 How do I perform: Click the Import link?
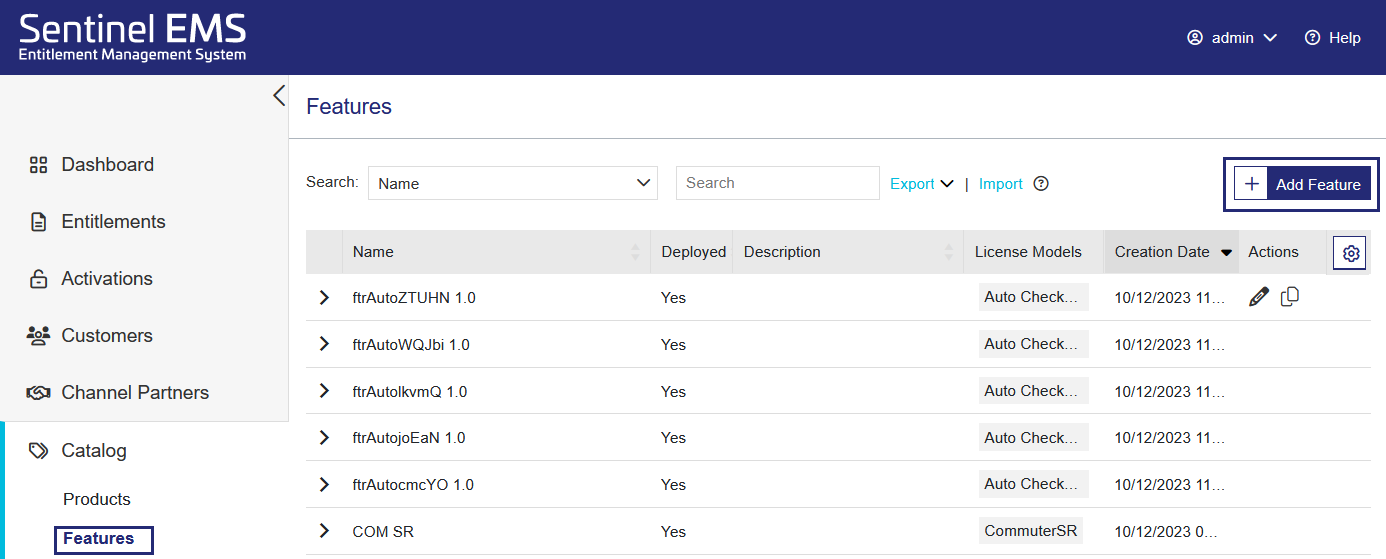[x=1000, y=184]
